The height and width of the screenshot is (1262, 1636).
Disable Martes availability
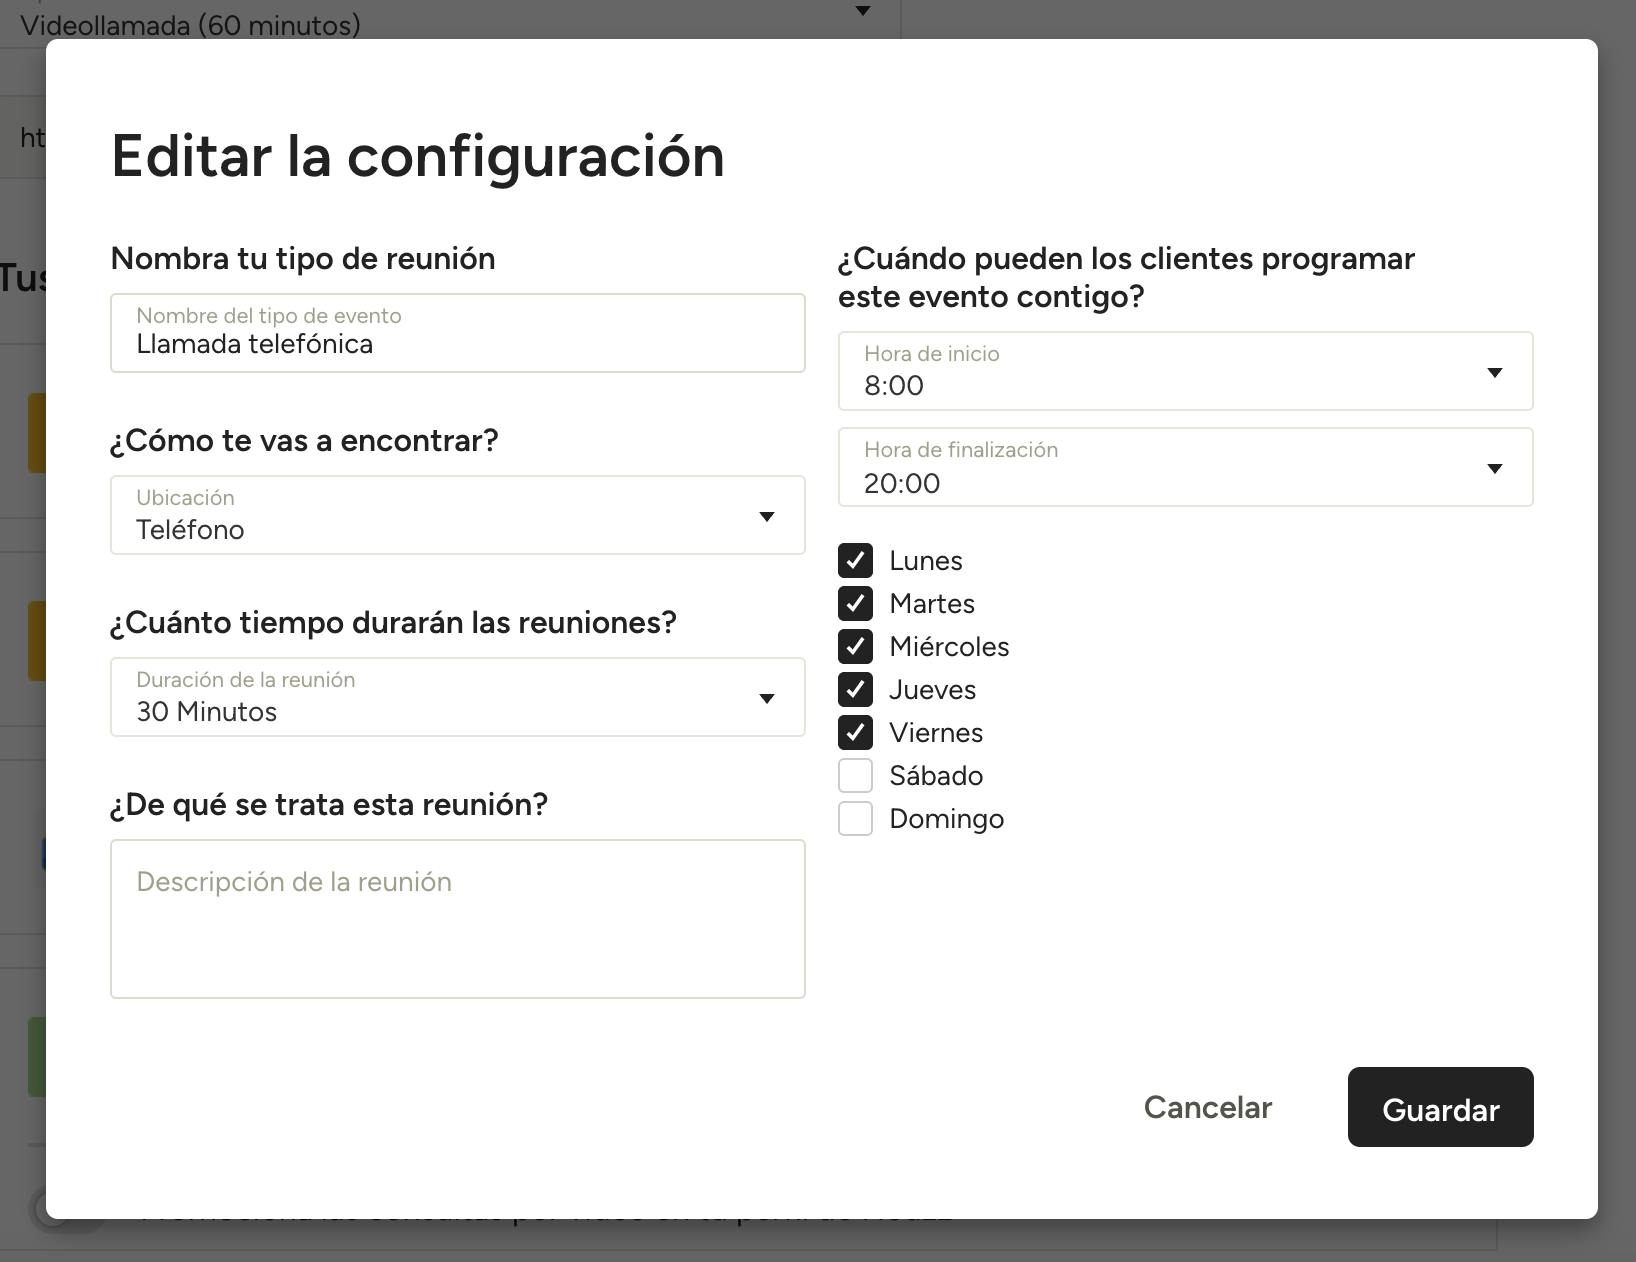pos(855,604)
